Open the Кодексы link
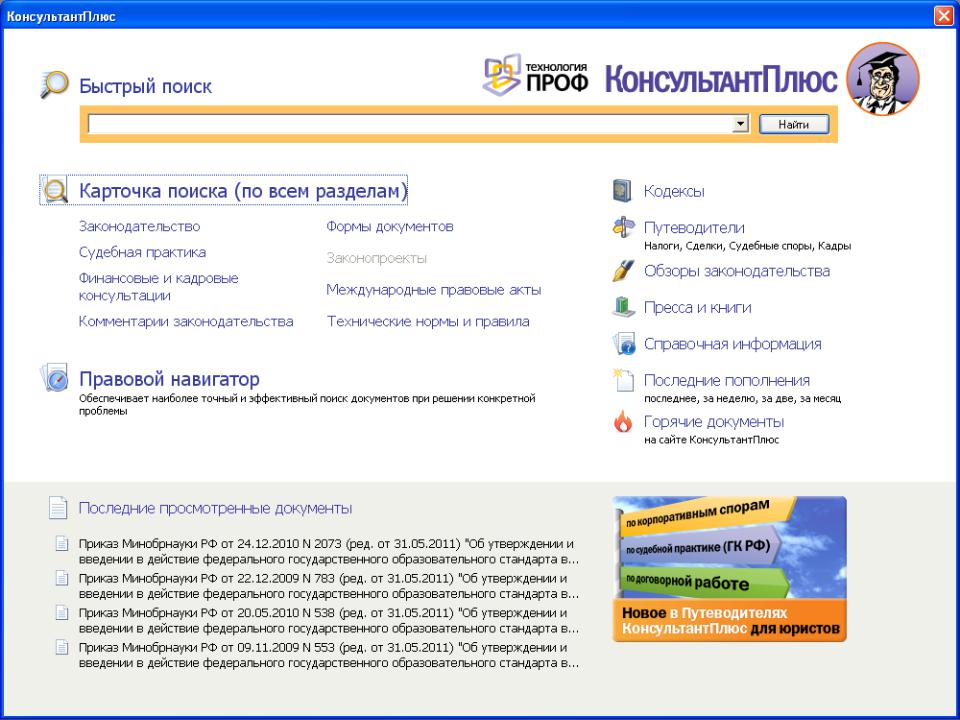The image size is (960, 720). (x=674, y=191)
